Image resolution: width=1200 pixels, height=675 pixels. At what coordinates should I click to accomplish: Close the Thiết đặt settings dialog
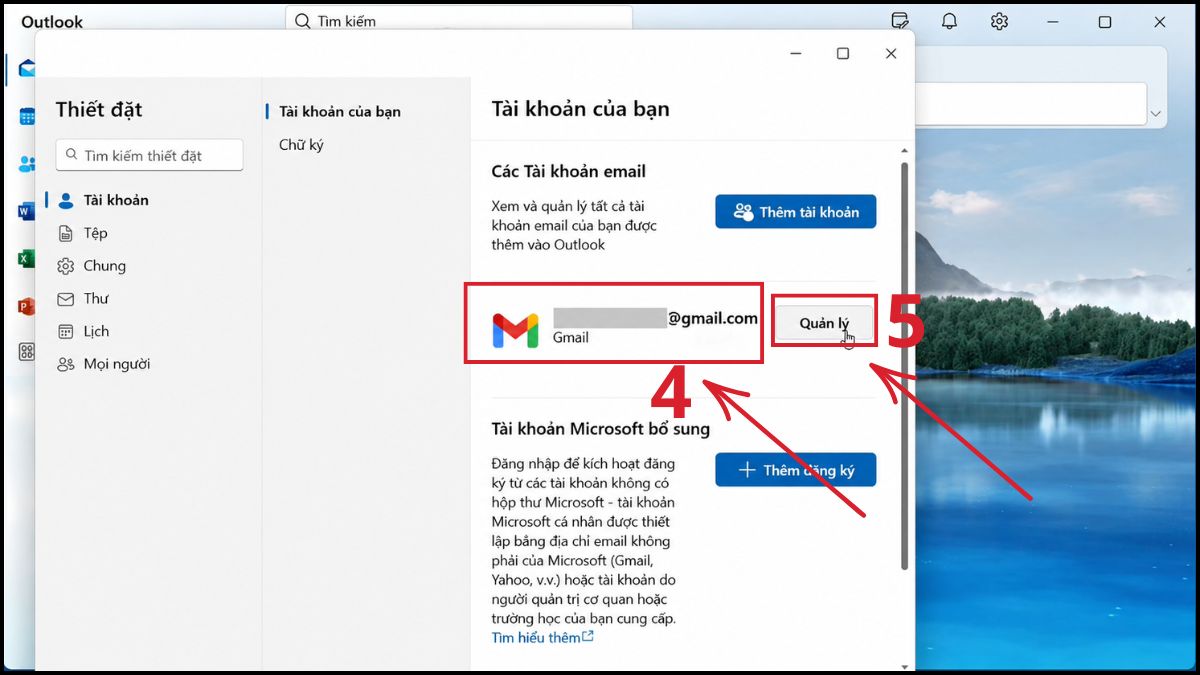tap(891, 54)
